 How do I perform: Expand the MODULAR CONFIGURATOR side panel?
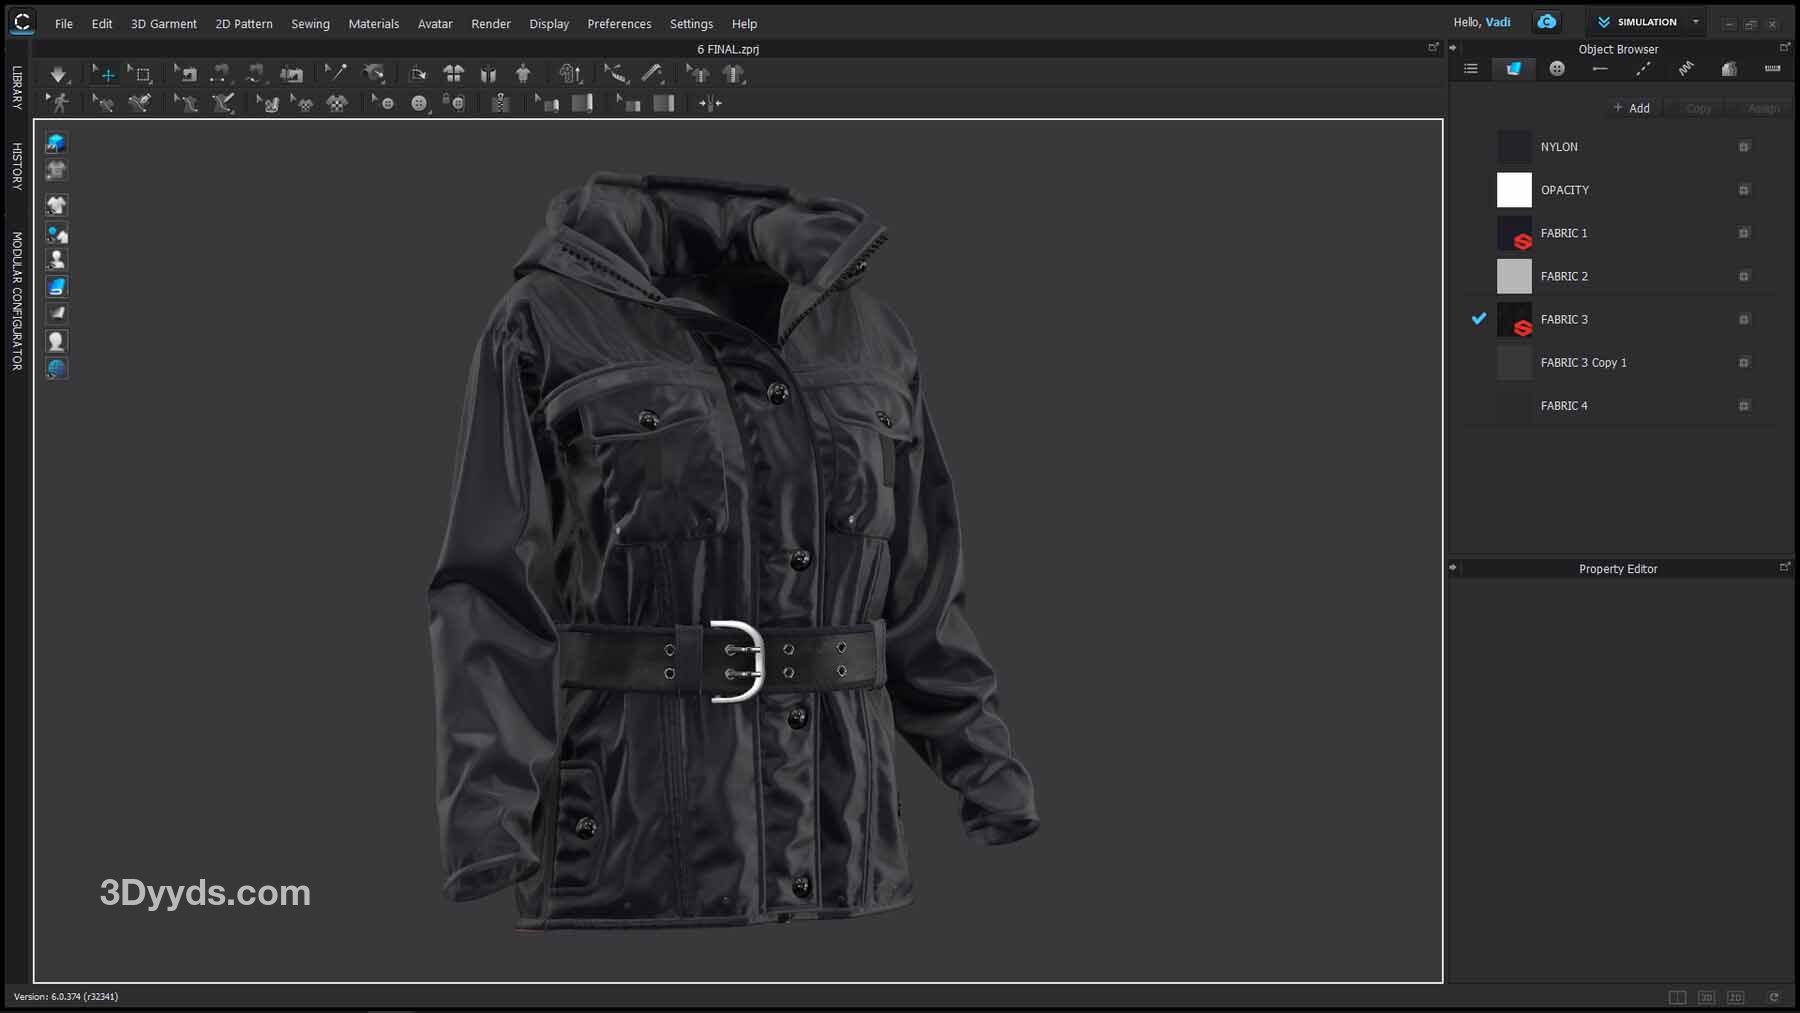17,301
